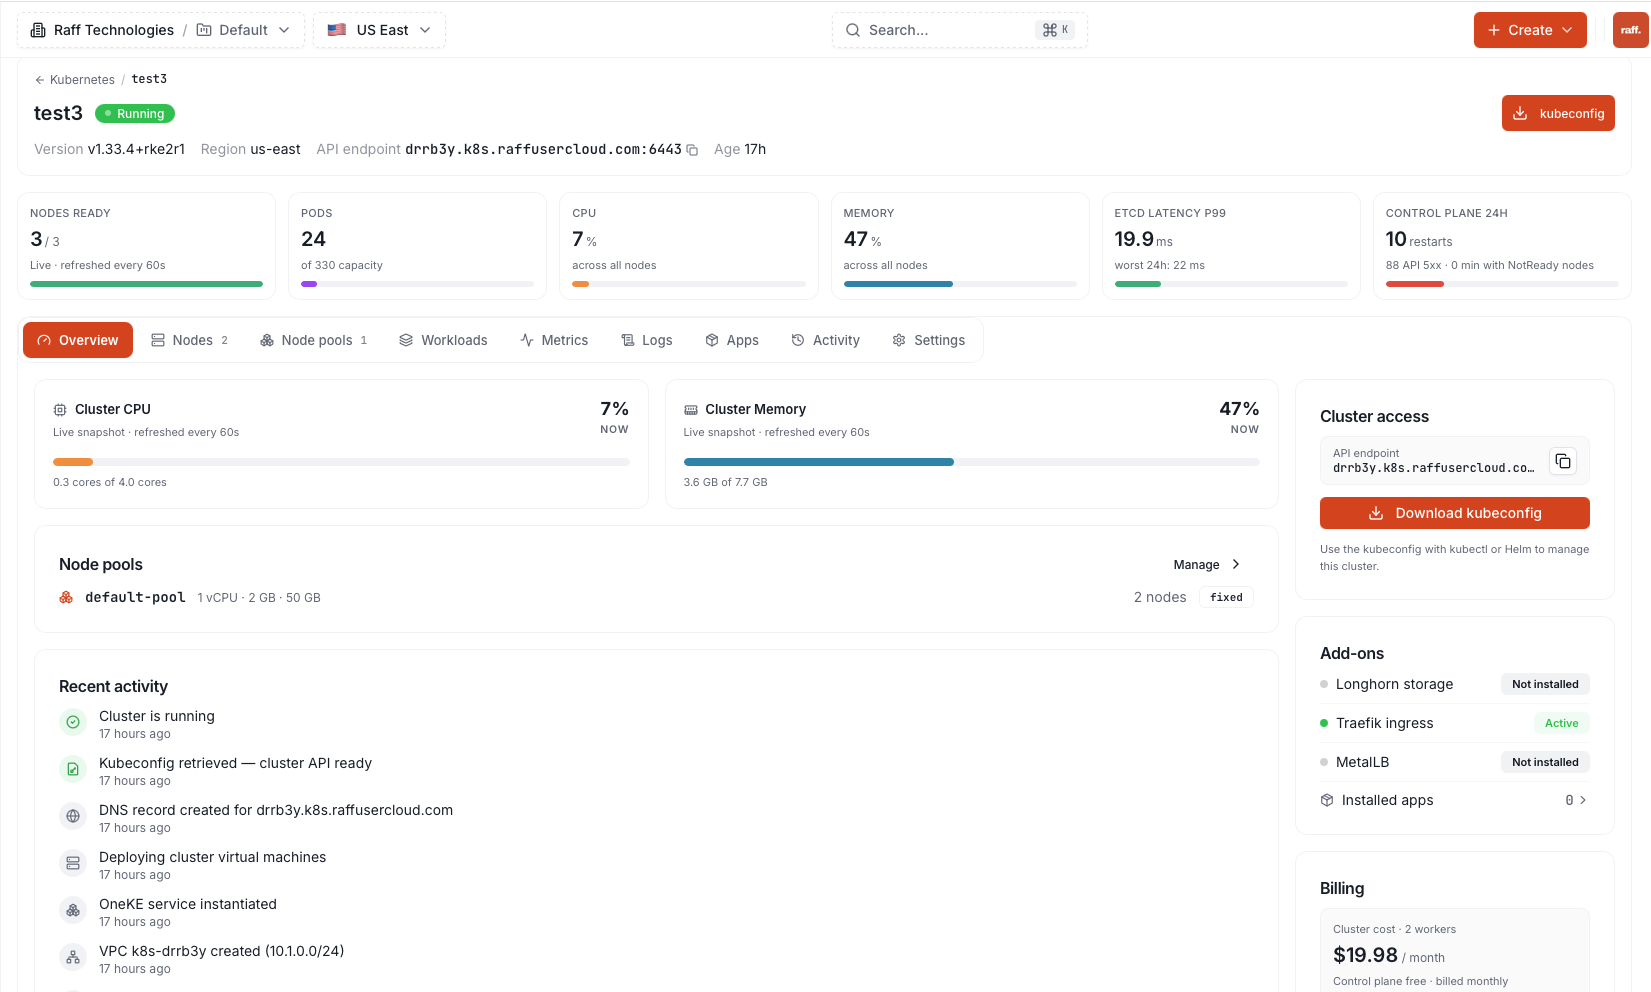
Task: Click the fixed badge in node pools
Action: pyautogui.click(x=1226, y=598)
